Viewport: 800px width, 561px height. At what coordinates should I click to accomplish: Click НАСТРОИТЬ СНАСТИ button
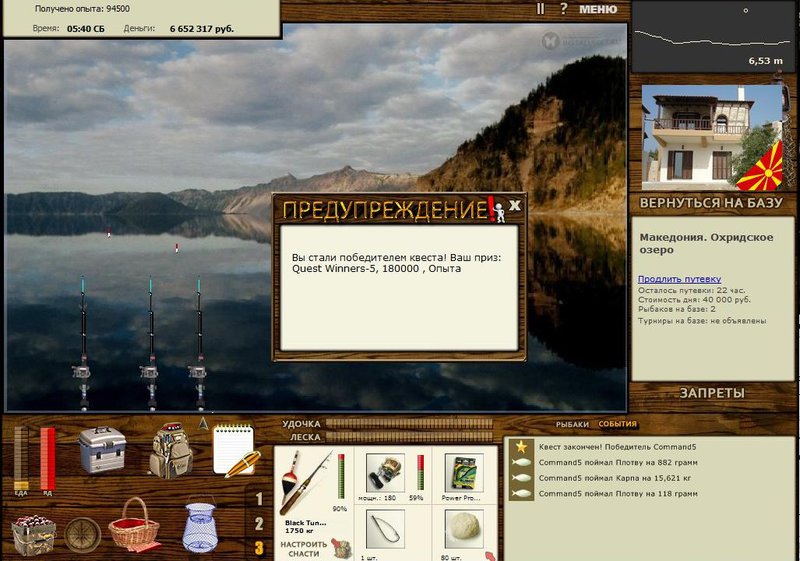(304, 549)
